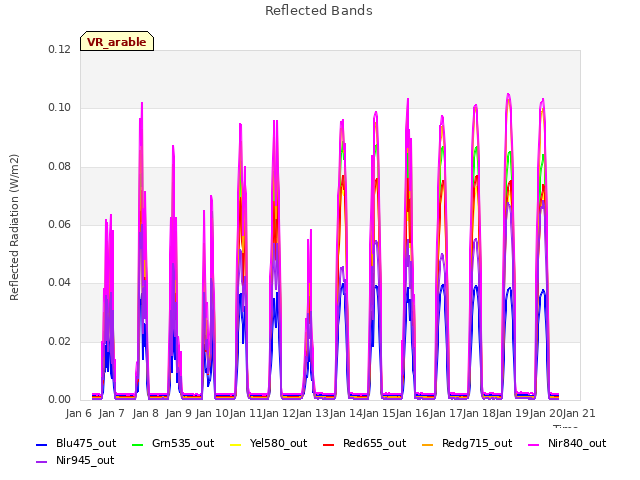Click the Jan 7 x-axis label
This screenshot has width=640, height=480.
click(112, 413)
